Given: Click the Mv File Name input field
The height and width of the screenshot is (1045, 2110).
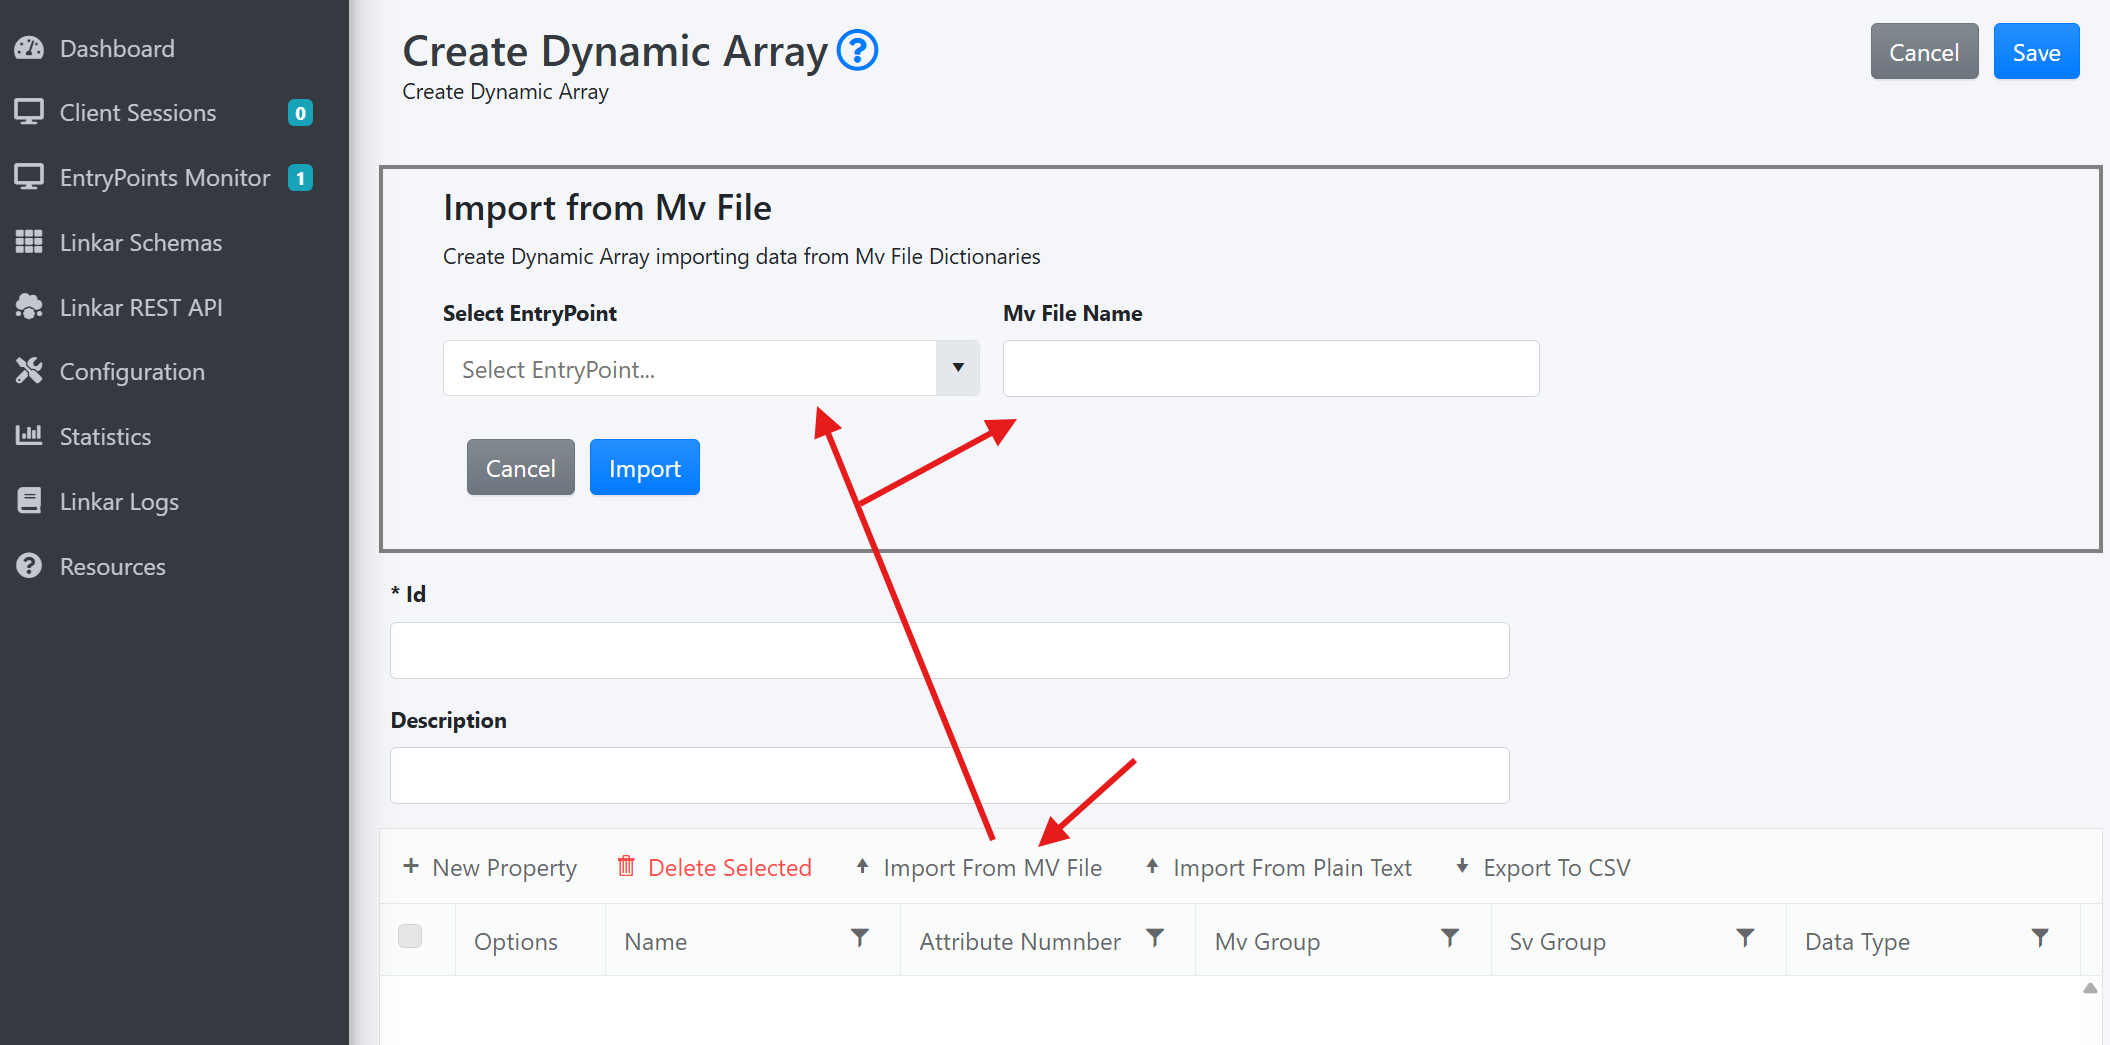Looking at the screenshot, I should (1270, 368).
